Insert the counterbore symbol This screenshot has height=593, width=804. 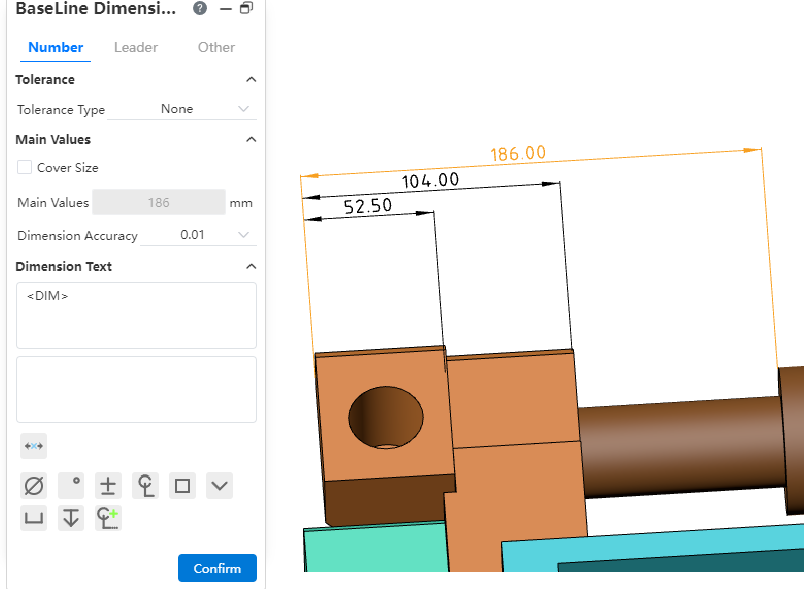point(34,518)
